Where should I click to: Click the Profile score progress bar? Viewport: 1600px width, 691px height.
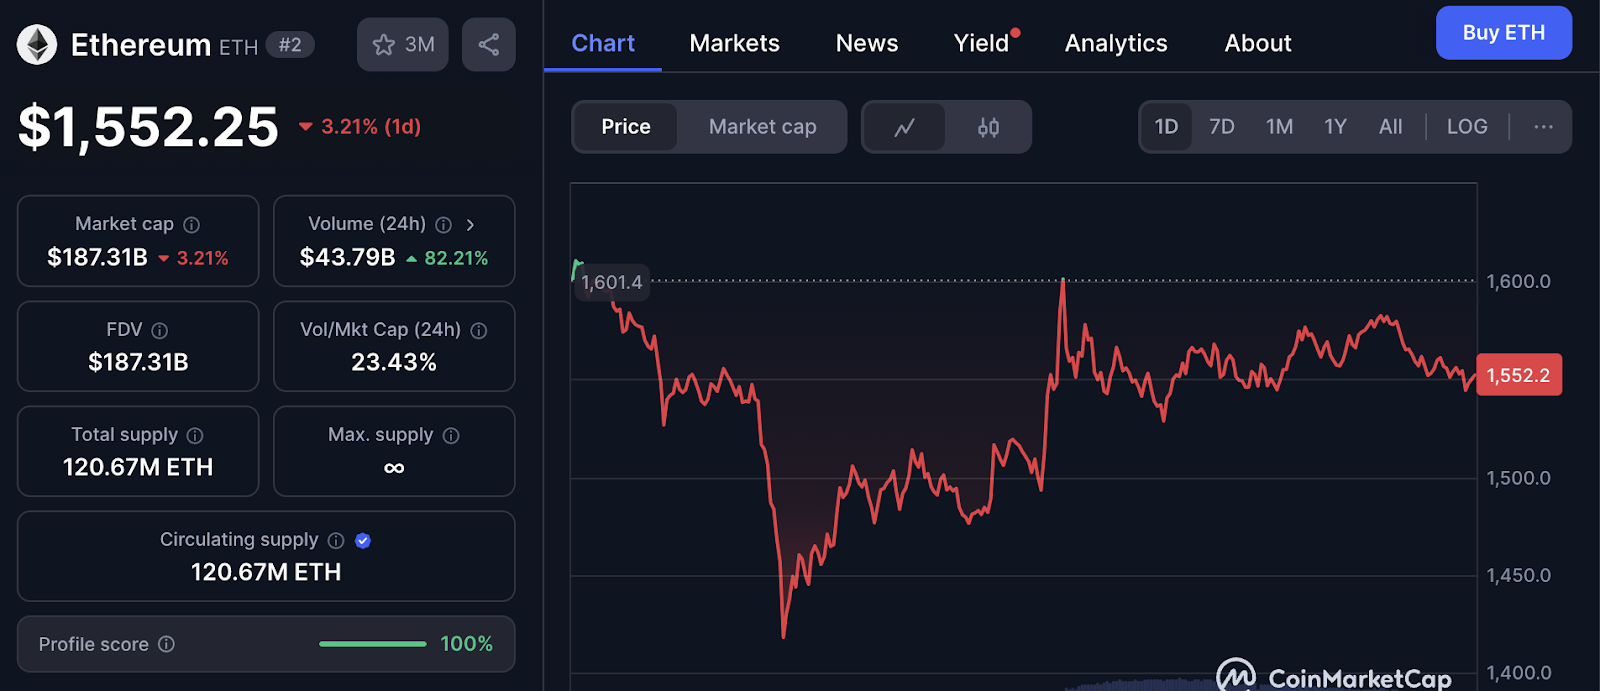[x=373, y=644]
